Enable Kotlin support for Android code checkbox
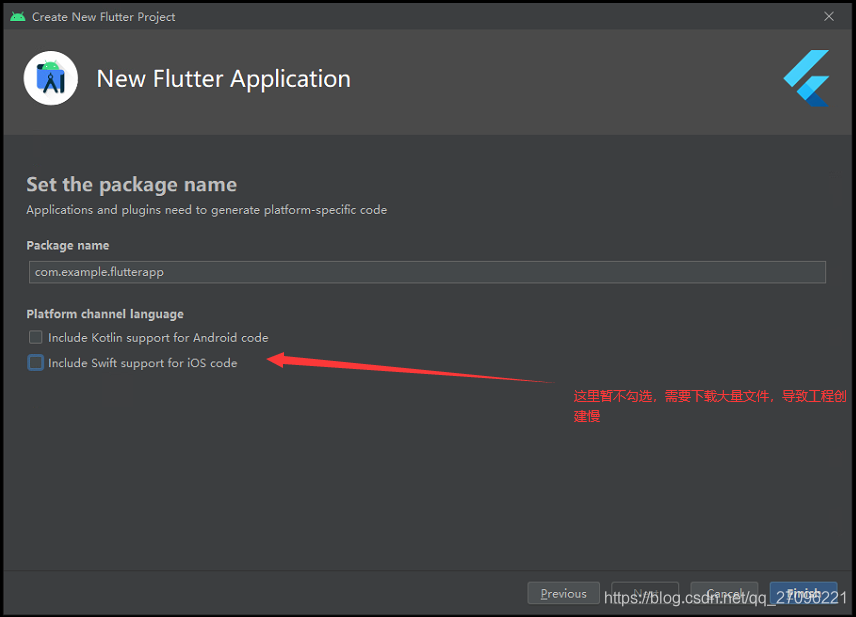The image size is (856, 617). [x=35, y=337]
